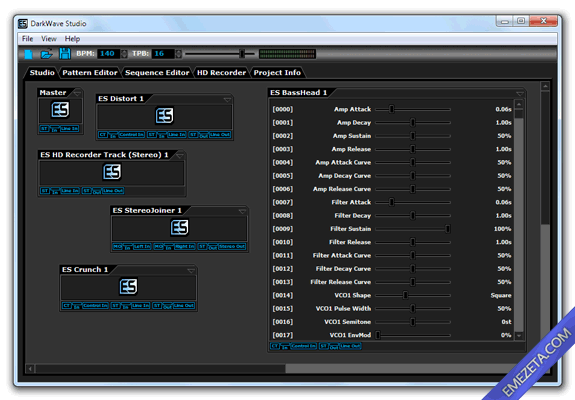The width and height of the screenshot is (575, 400).
Task: Click the BPM value field showing 140
Action: coord(109,54)
